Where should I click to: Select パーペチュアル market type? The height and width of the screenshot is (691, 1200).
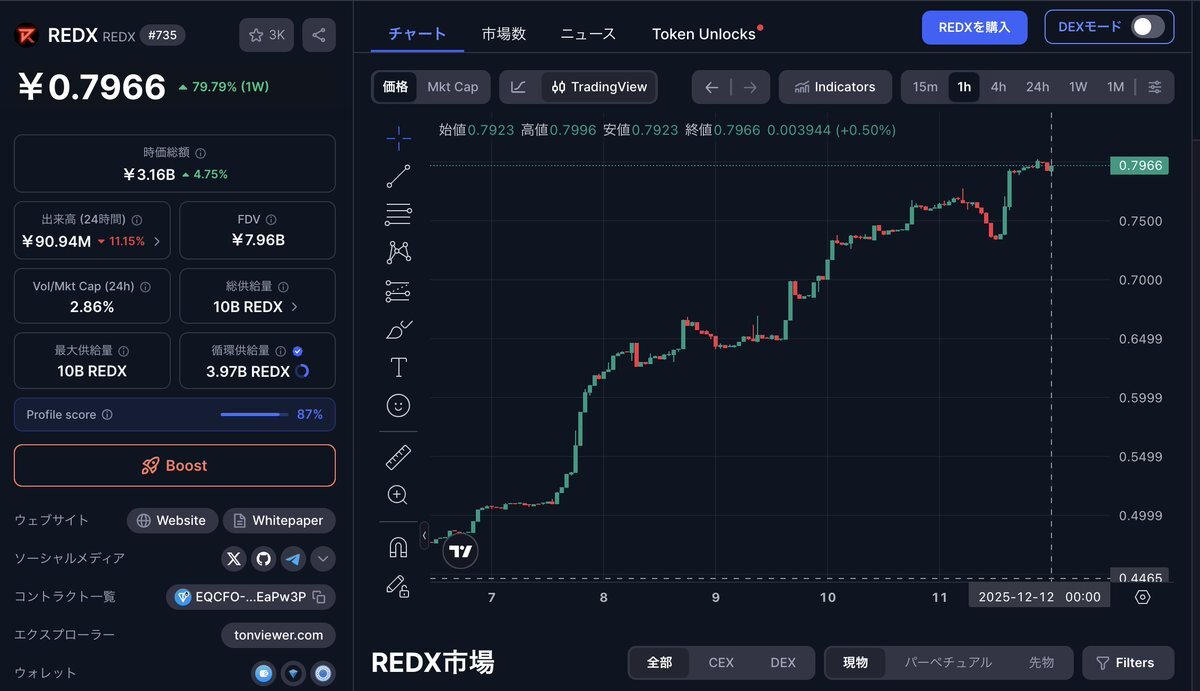pyautogui.click(x=948, y=663)
